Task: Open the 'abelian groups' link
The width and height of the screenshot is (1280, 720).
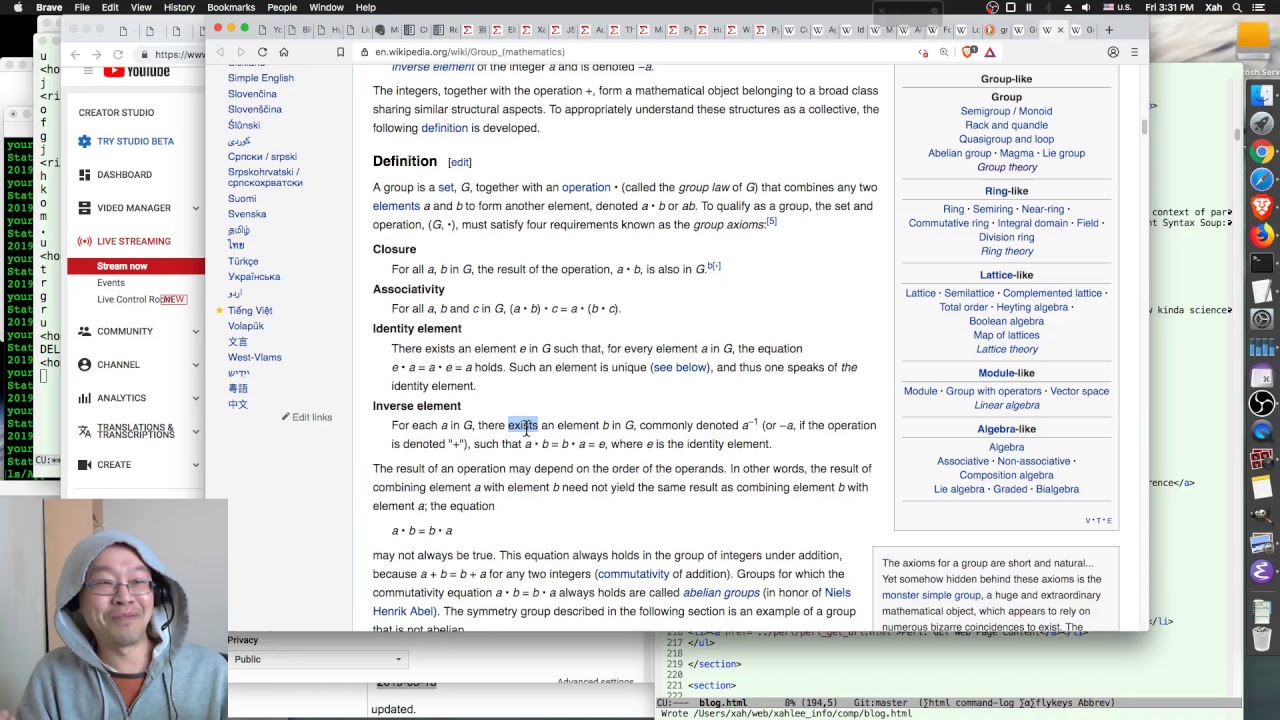Action: [721, 592]
